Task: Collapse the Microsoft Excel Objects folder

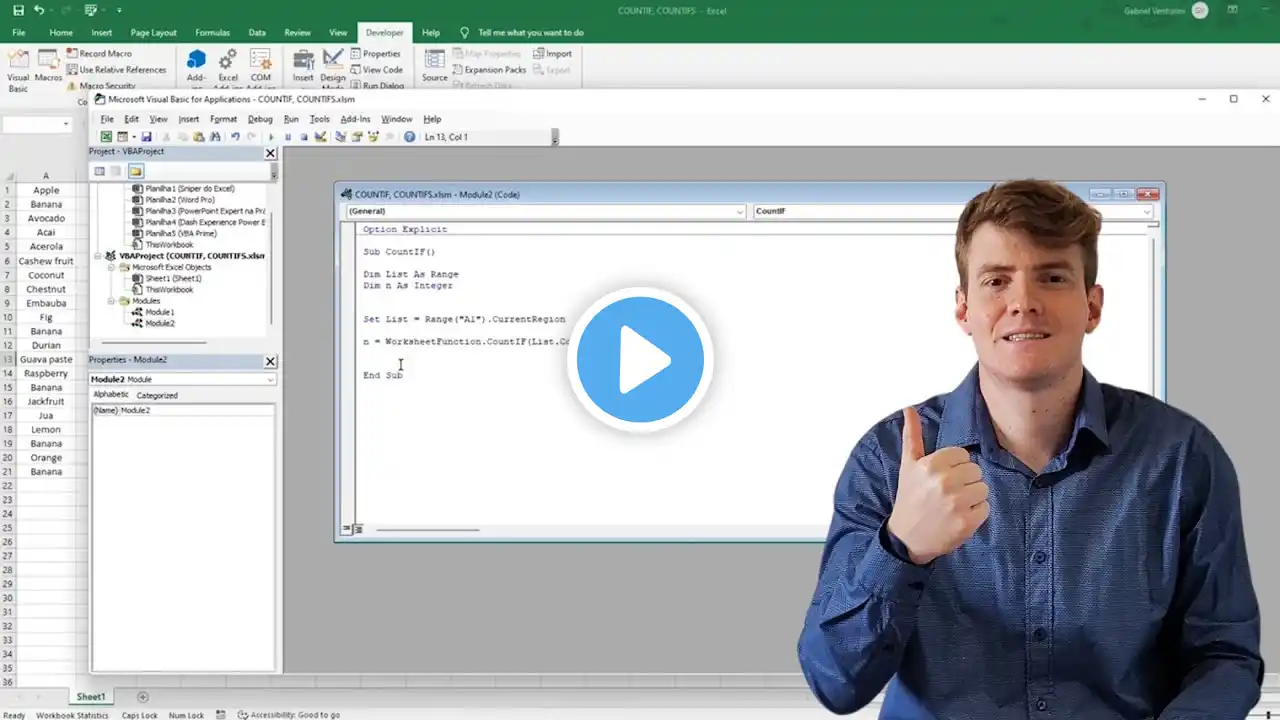Action: tap(111, 267)
